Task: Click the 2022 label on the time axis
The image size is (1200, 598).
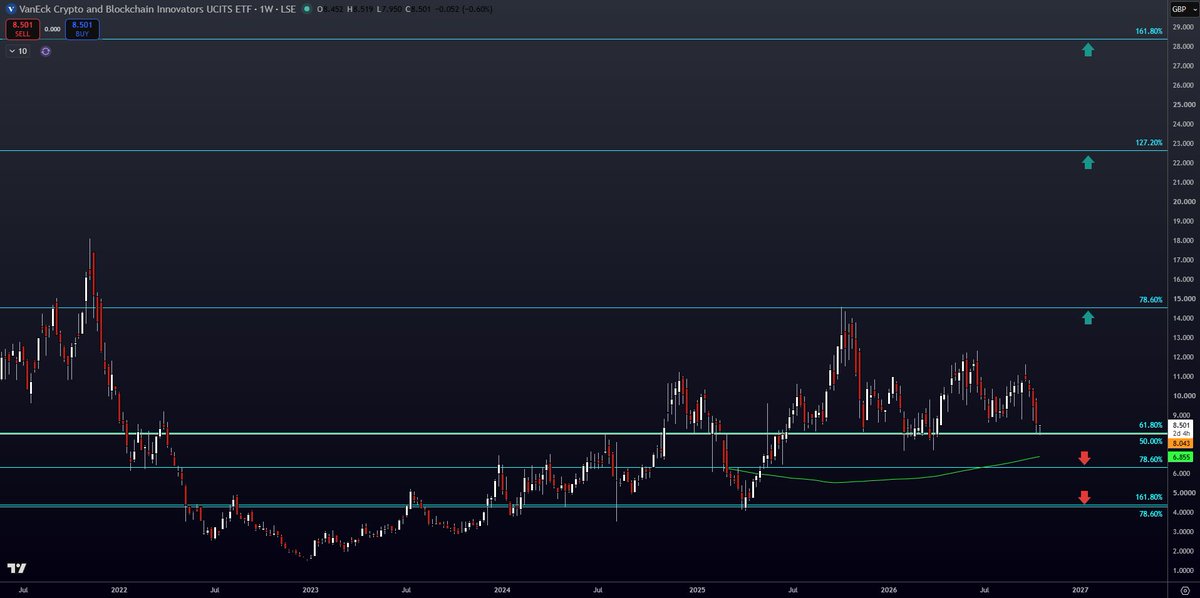Action: [119, 591]
